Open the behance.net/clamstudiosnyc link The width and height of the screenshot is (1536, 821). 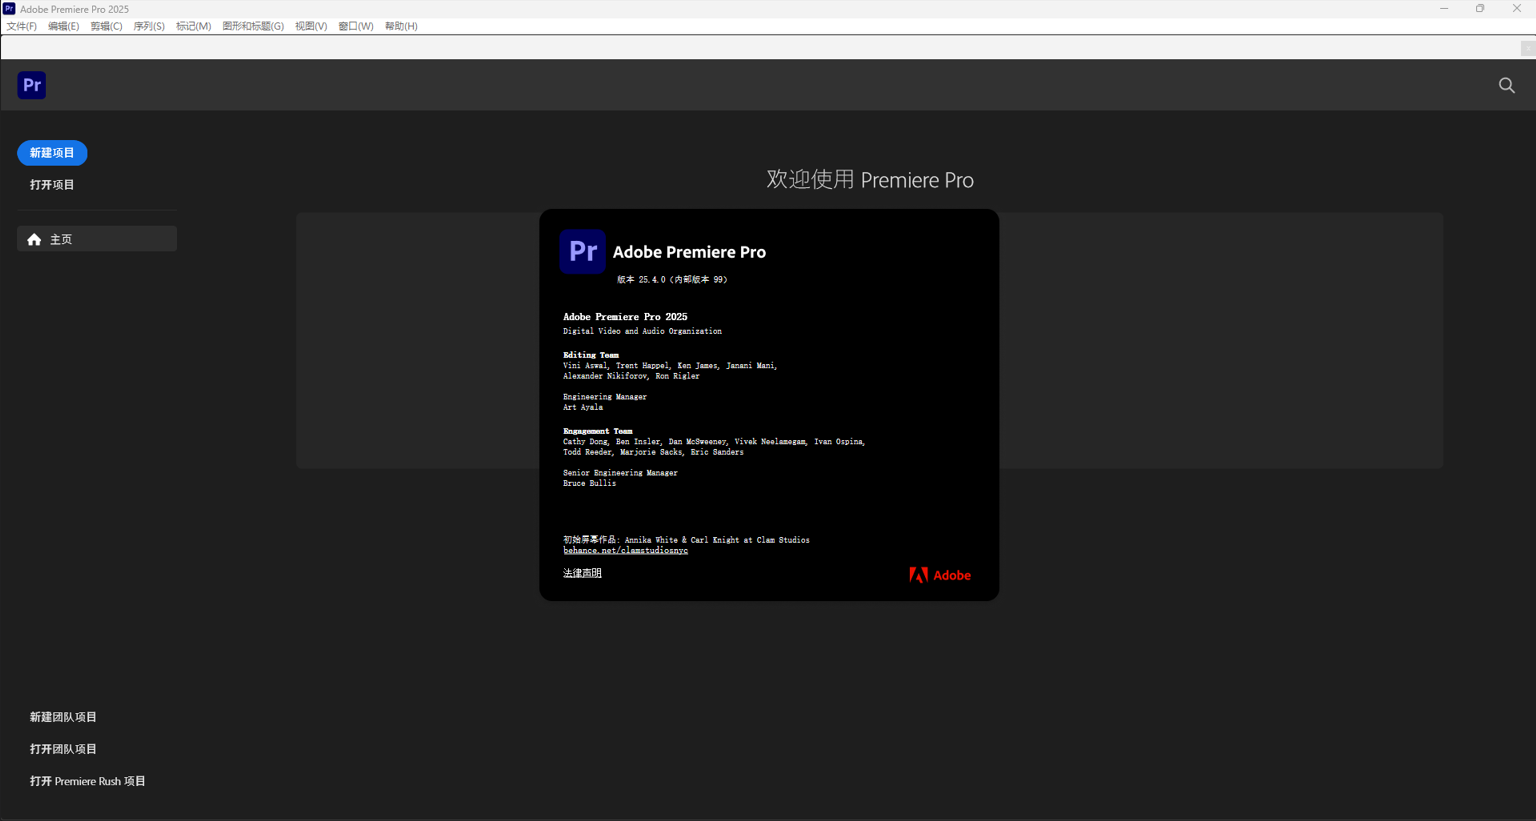625,551
